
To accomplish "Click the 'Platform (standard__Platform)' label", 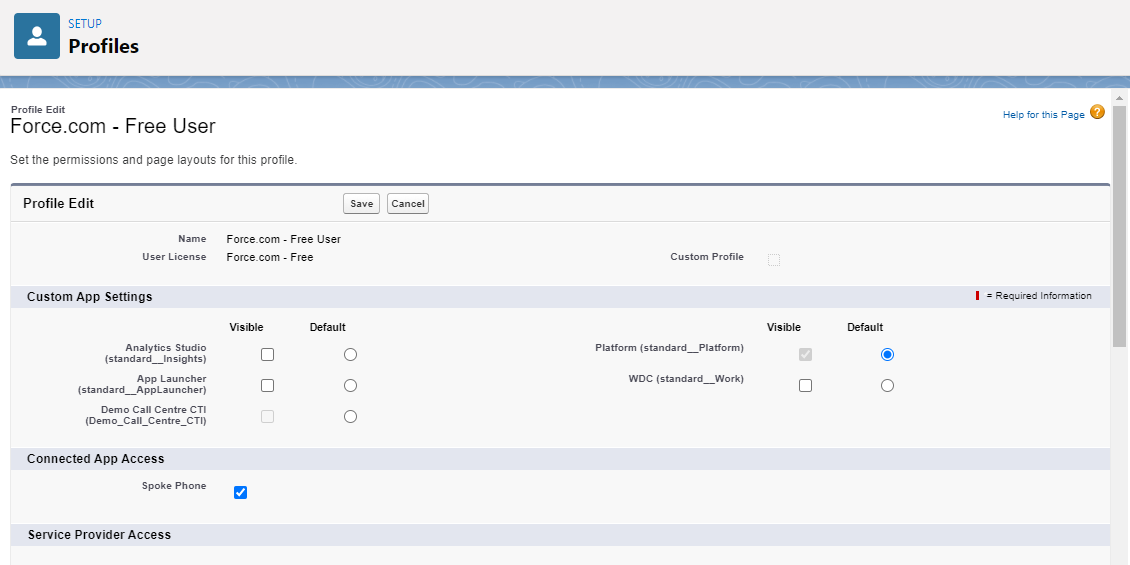I will pyautogui.click(x=669, y=347).
